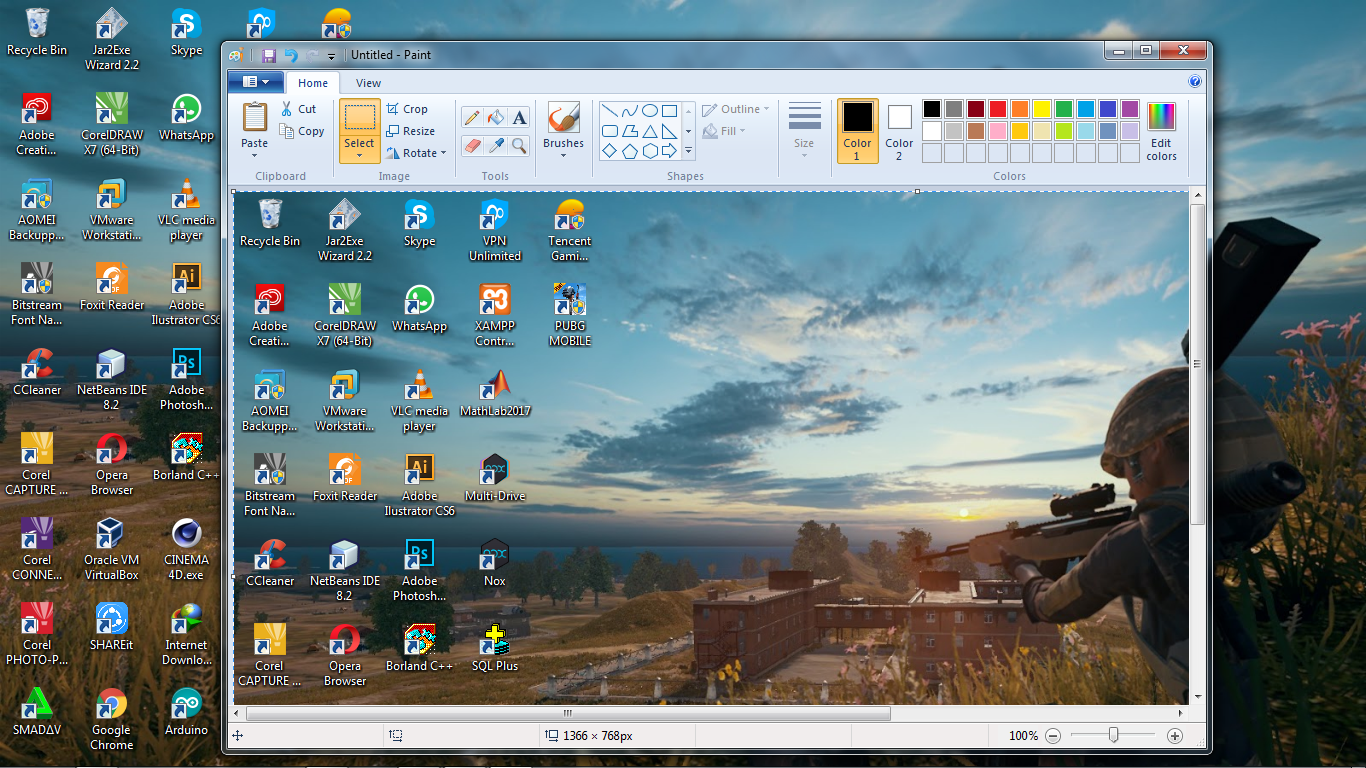Open the Select options dropdown arrow
The height and width of the screenshot is (768, 1366).
point(359,156)
